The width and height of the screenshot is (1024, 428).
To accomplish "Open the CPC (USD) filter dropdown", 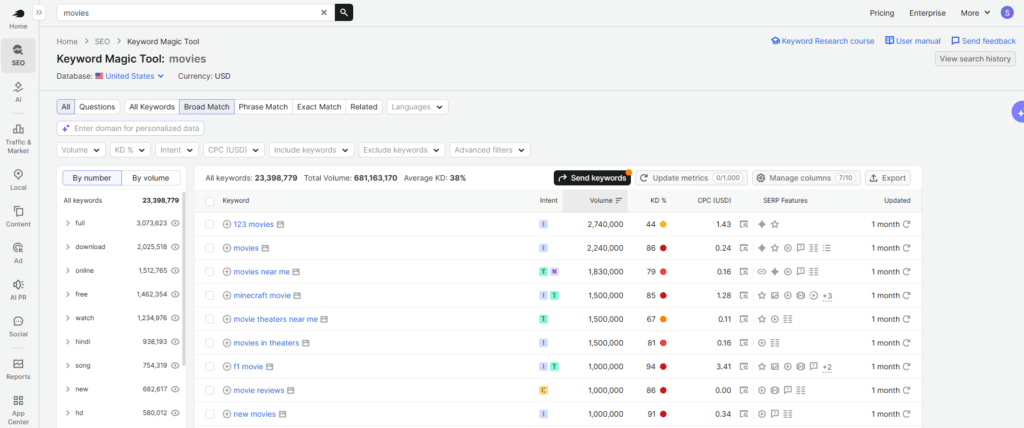I will 234,150.
